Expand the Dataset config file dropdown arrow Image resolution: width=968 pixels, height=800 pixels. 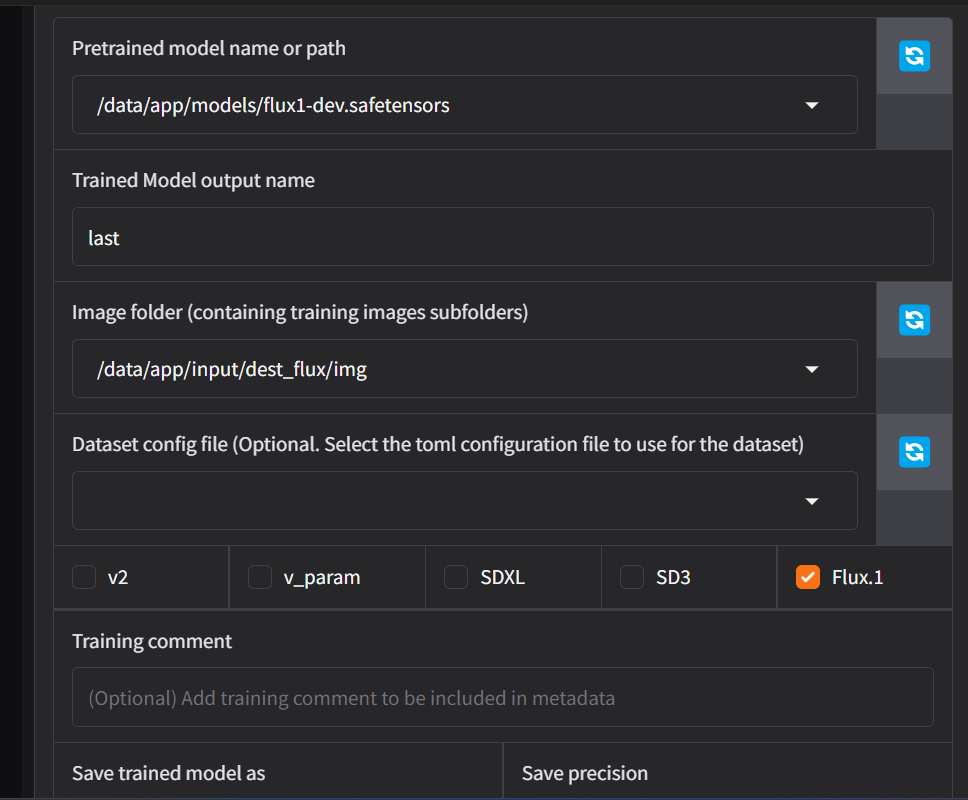pos(812,501)
